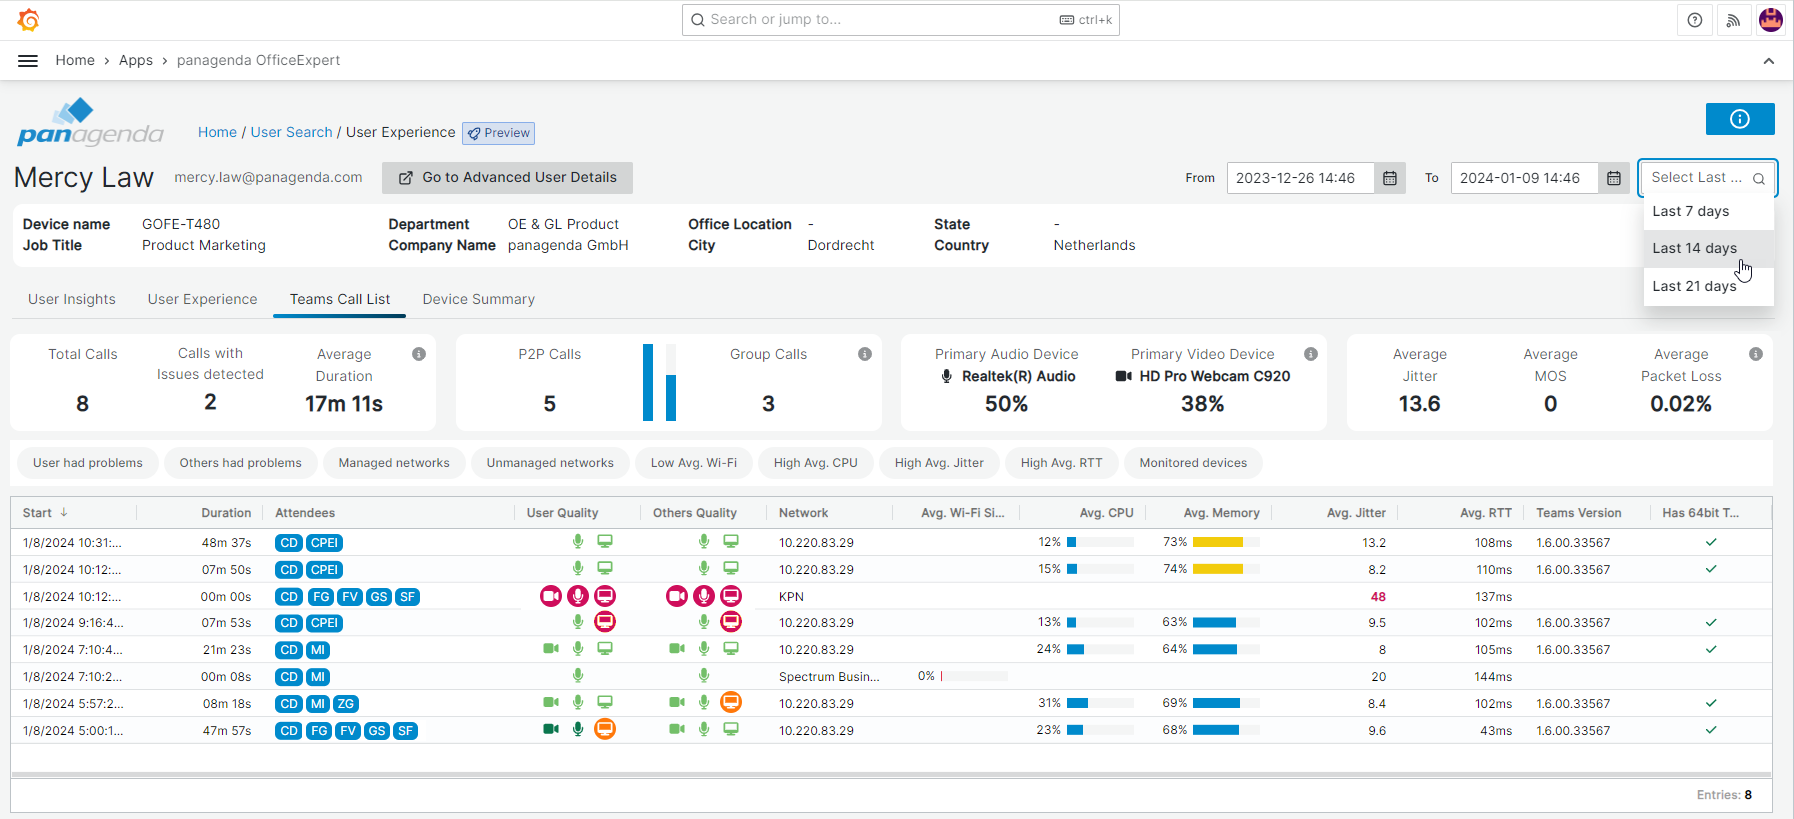Click the From date input field
Viewport: 1794px width, 819px height.
1300,178
